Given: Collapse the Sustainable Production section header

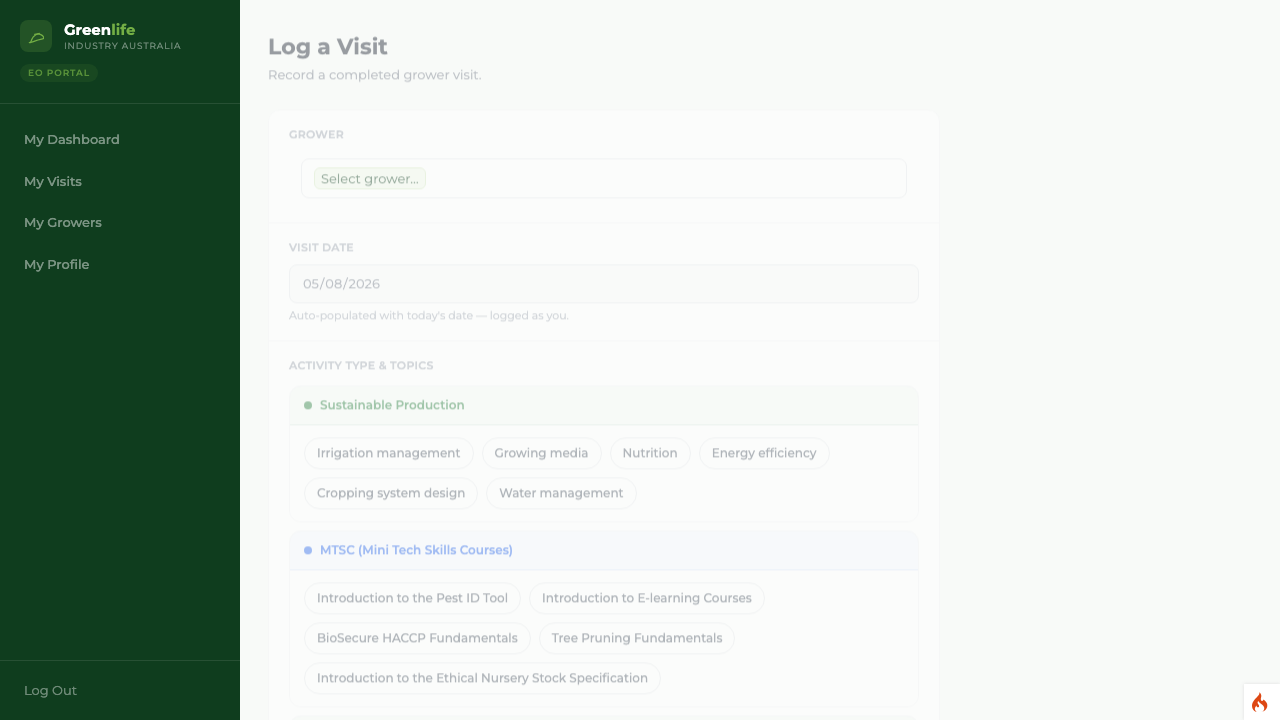Looking at the screenshot, I should 604,406.
